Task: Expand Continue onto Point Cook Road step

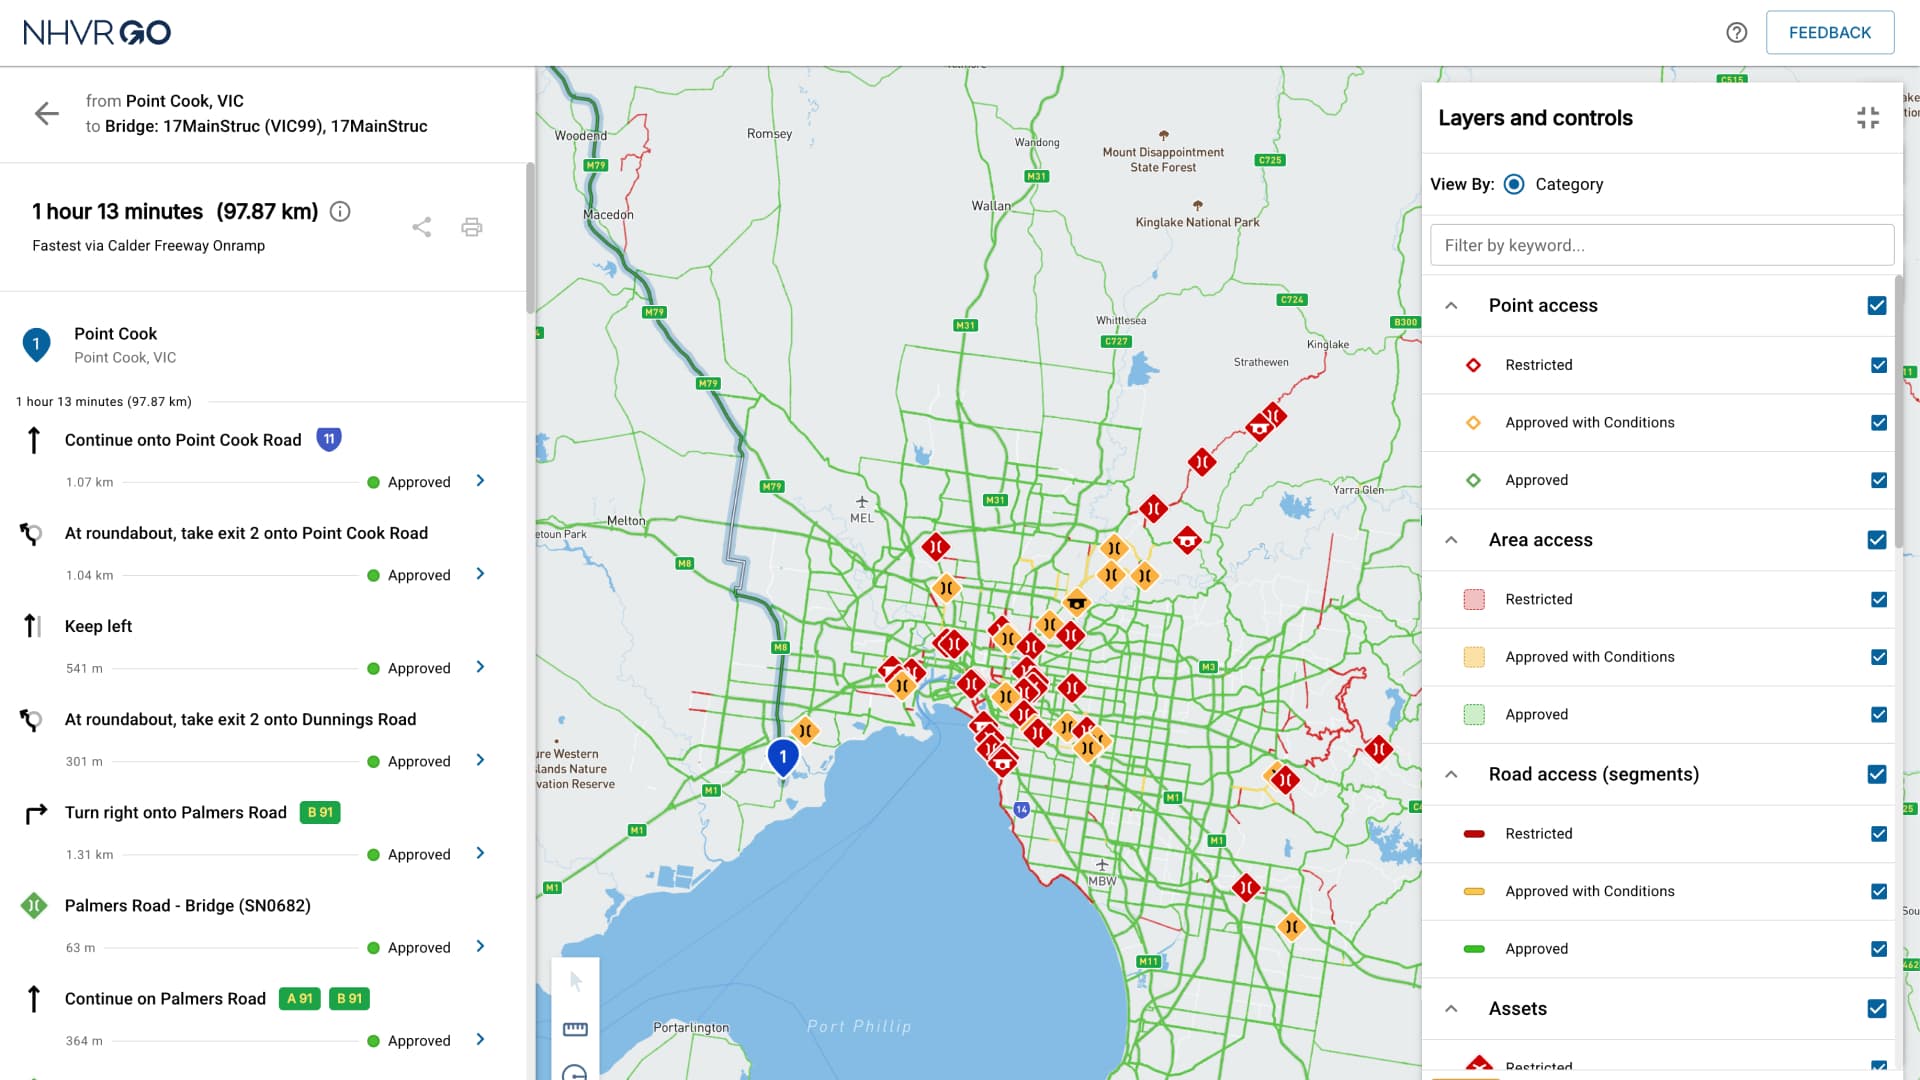Action: [x=480, y=481]
